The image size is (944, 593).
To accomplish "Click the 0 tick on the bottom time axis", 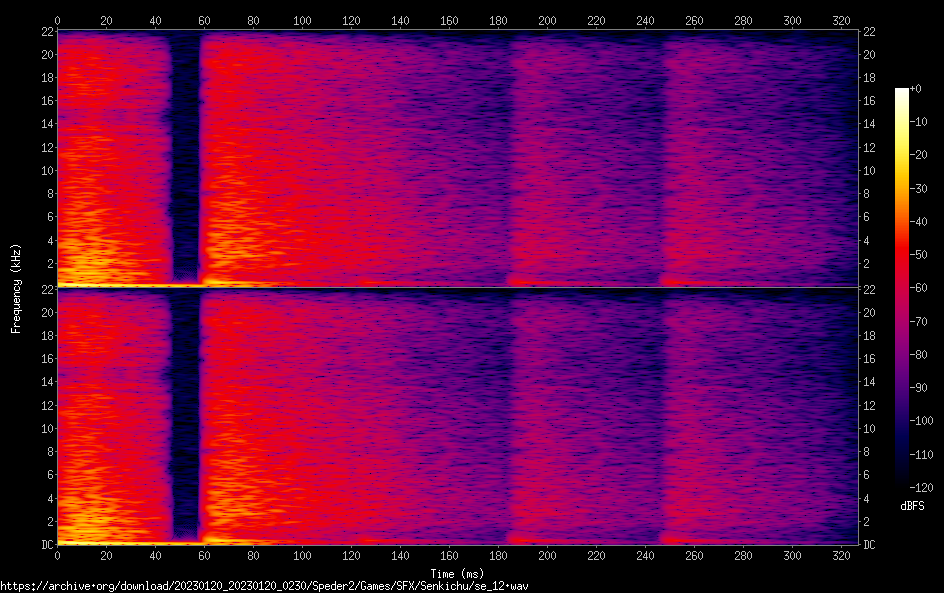I will point(58,554).
